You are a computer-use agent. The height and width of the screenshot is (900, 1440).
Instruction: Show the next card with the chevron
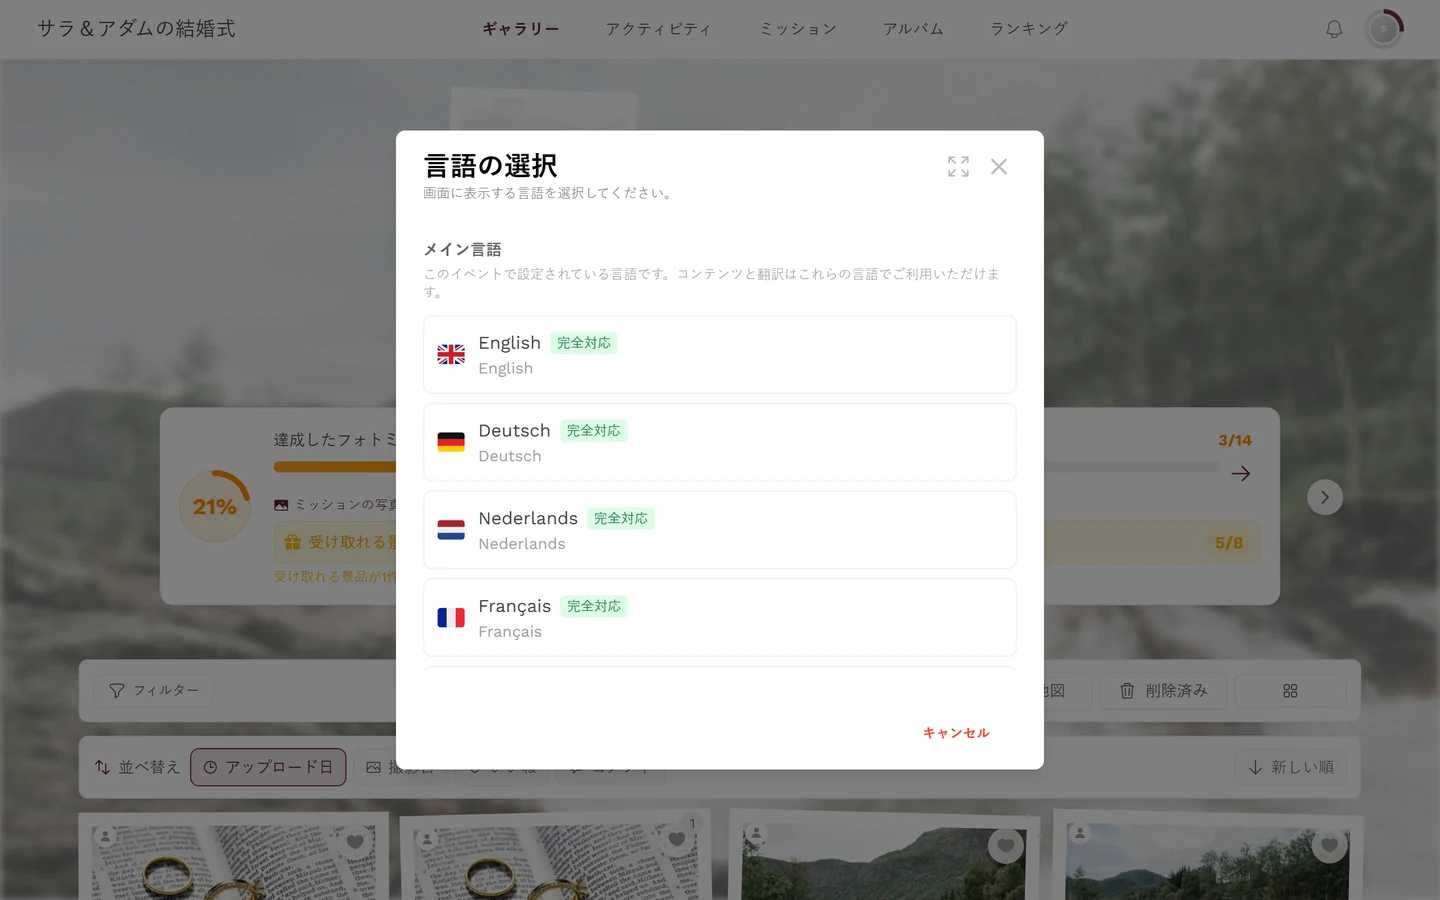click(1325, 497)
